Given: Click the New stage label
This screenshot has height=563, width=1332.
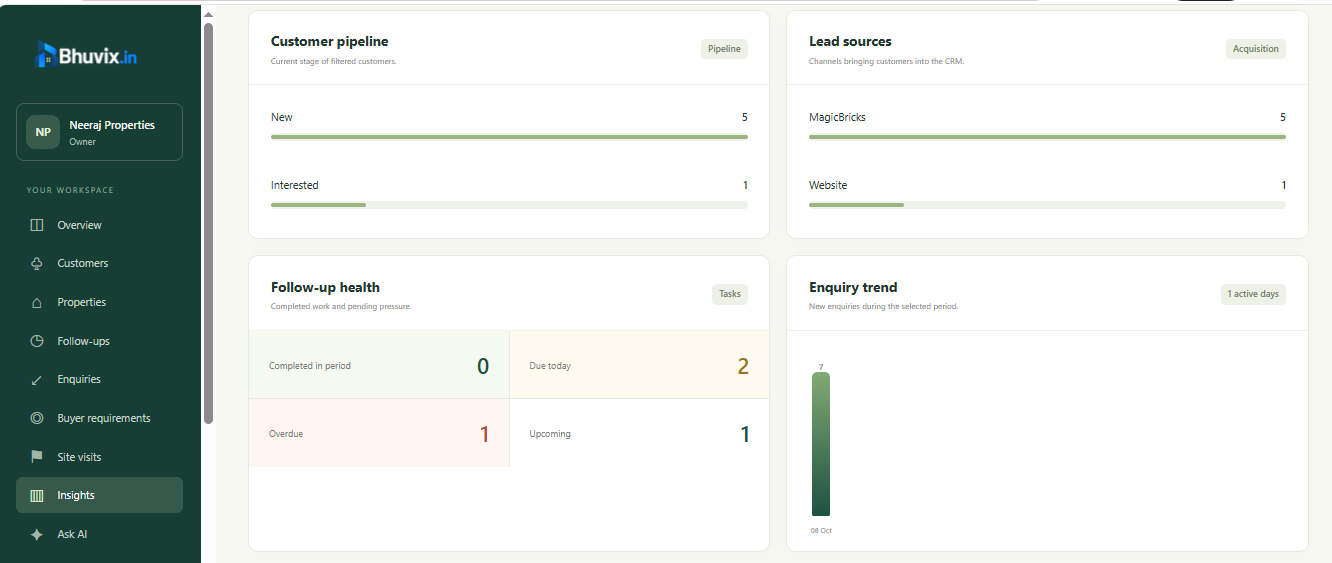Looking at the screenshot, I should point(282,117).
